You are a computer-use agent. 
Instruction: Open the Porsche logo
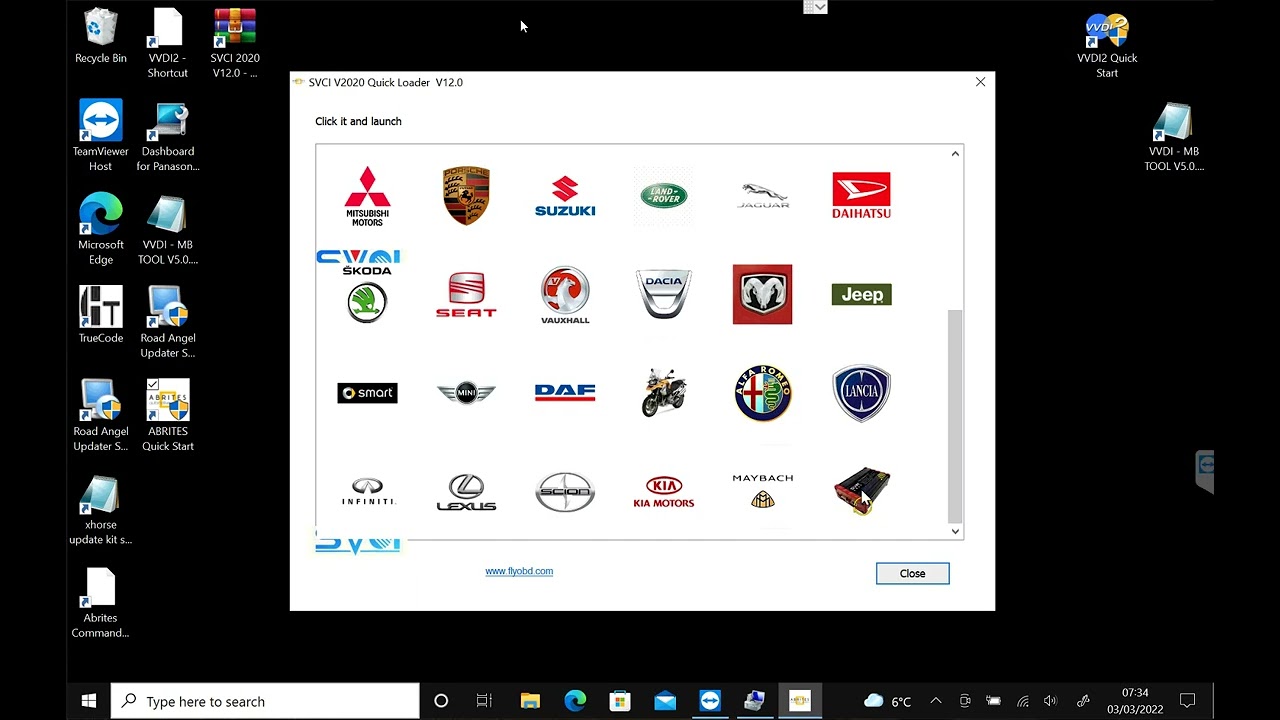click(x=466, y=196)
